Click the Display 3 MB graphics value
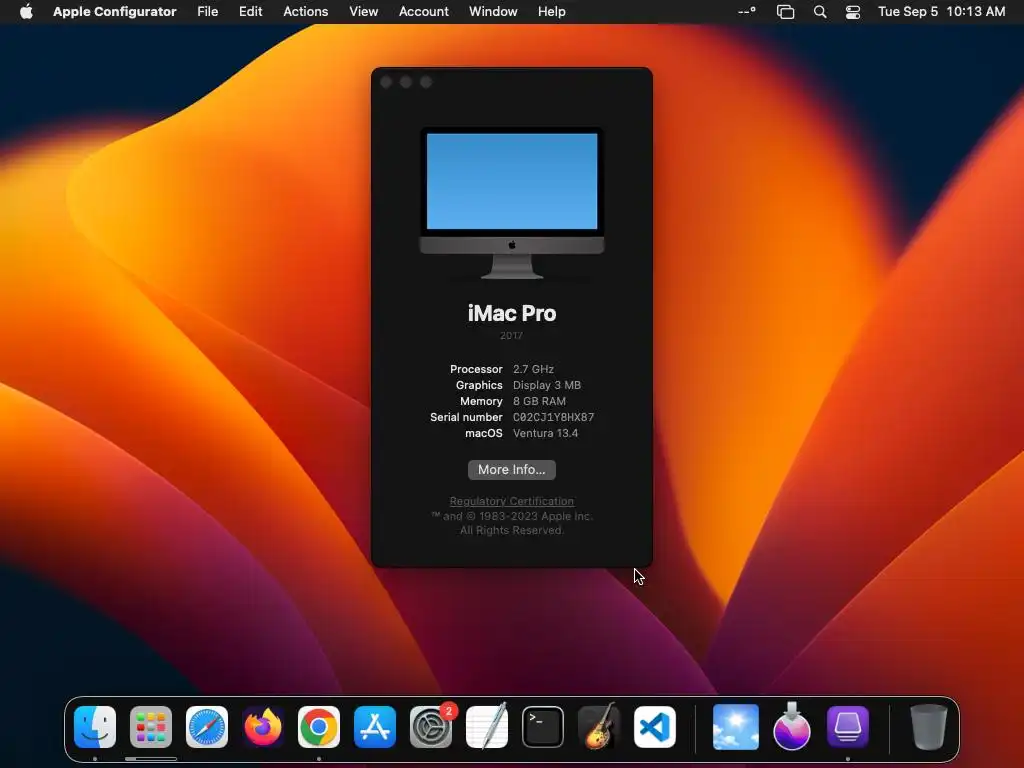This screenshot has height=768, width=1024. (x=547, y=385)
